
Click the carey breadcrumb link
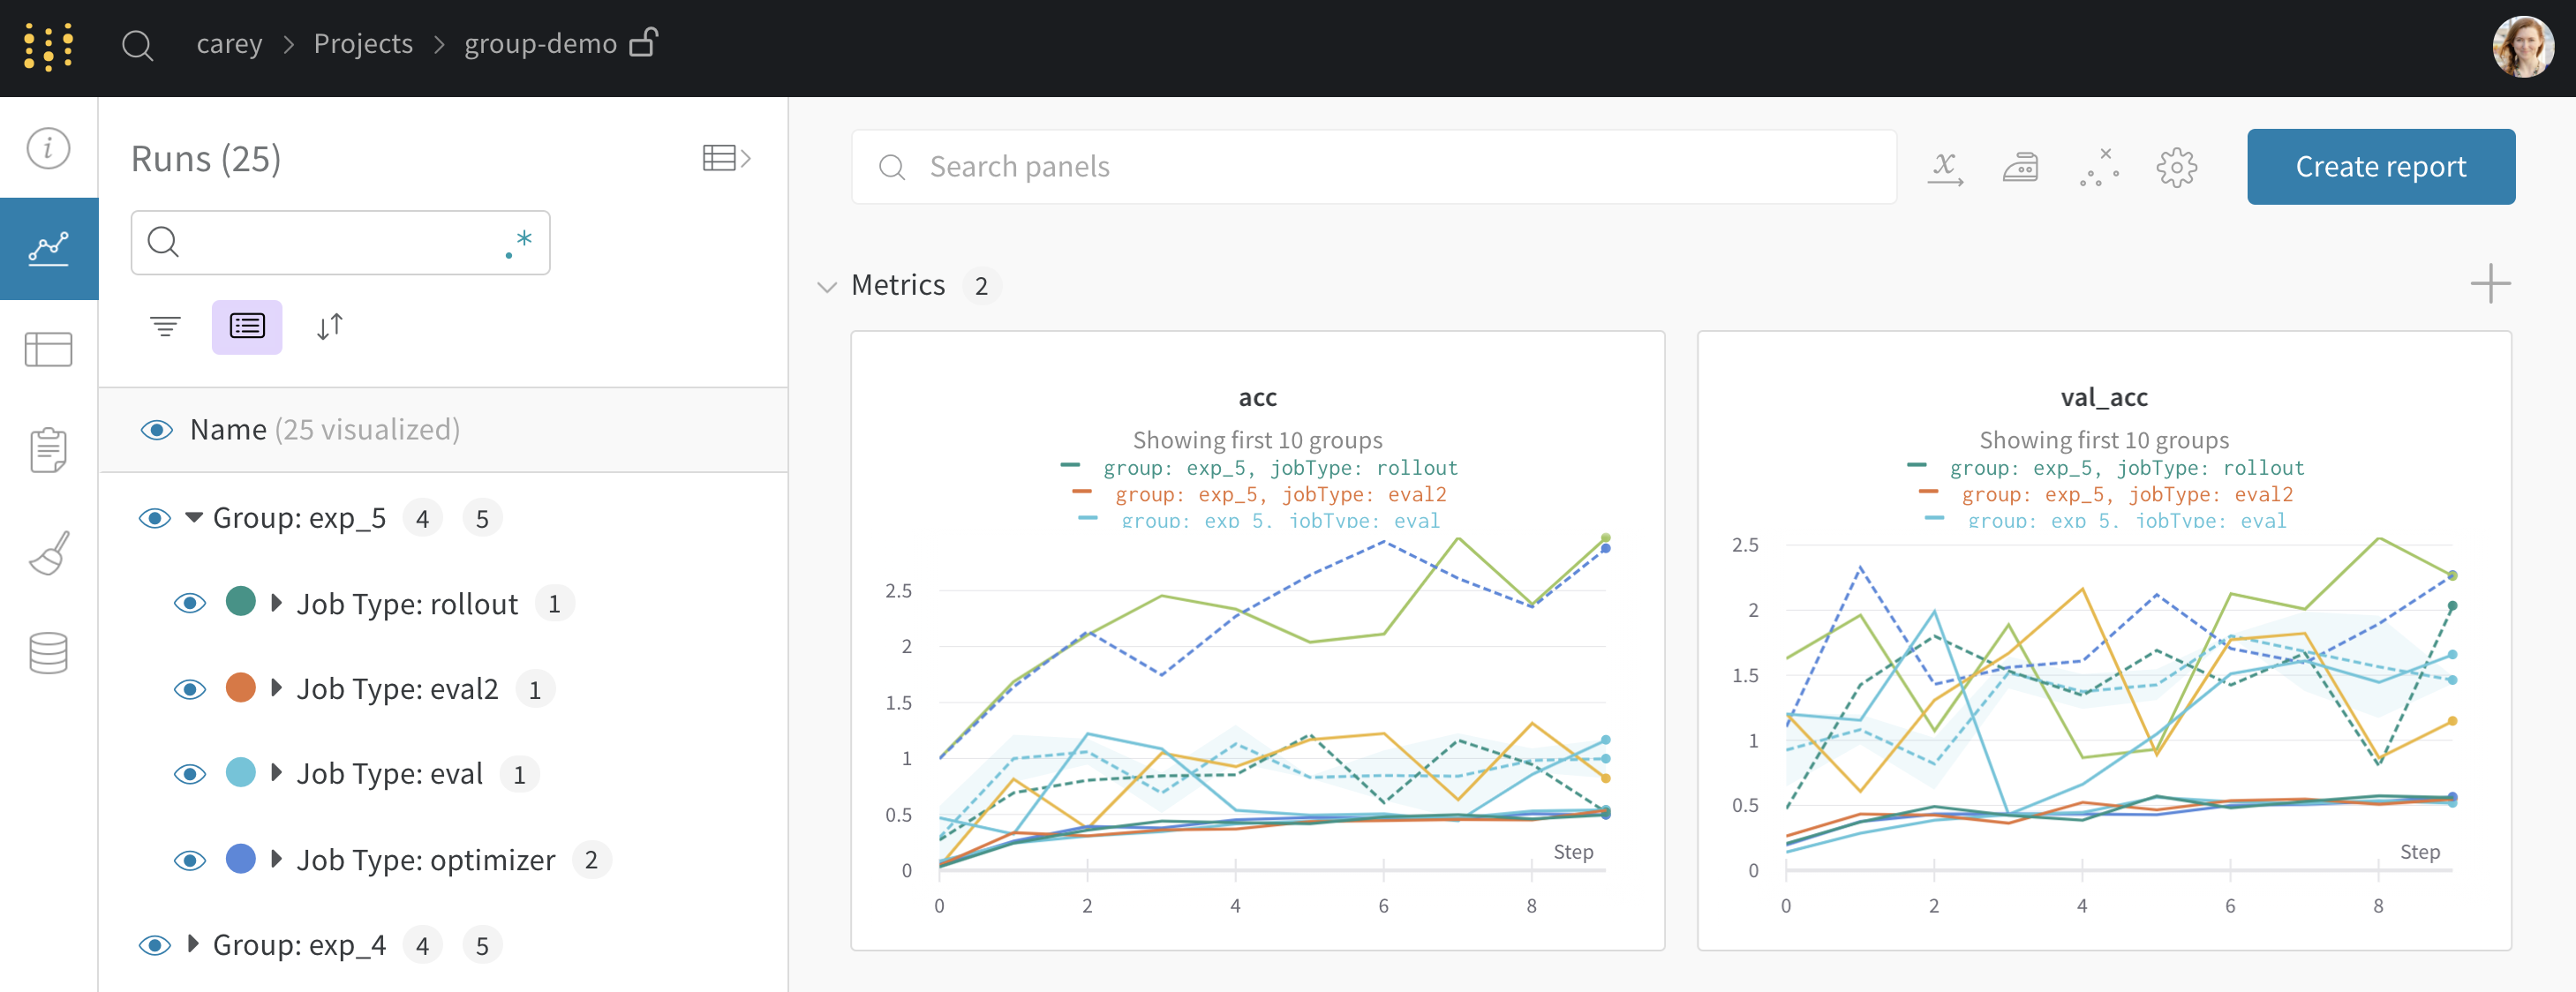tap(229, 44)
